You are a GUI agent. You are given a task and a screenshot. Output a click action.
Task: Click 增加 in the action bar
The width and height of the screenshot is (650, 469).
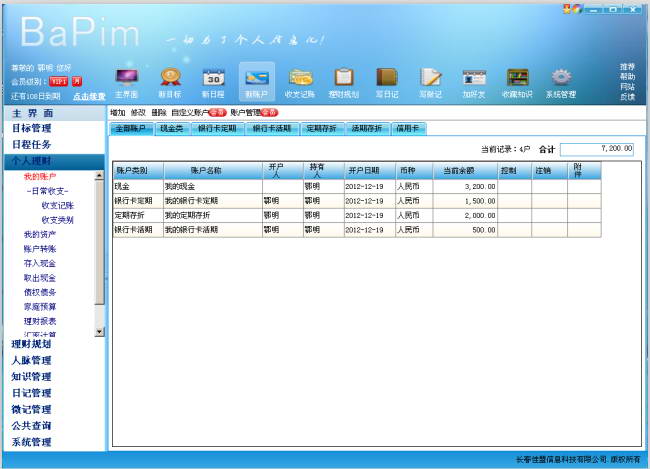coord(118,112)
